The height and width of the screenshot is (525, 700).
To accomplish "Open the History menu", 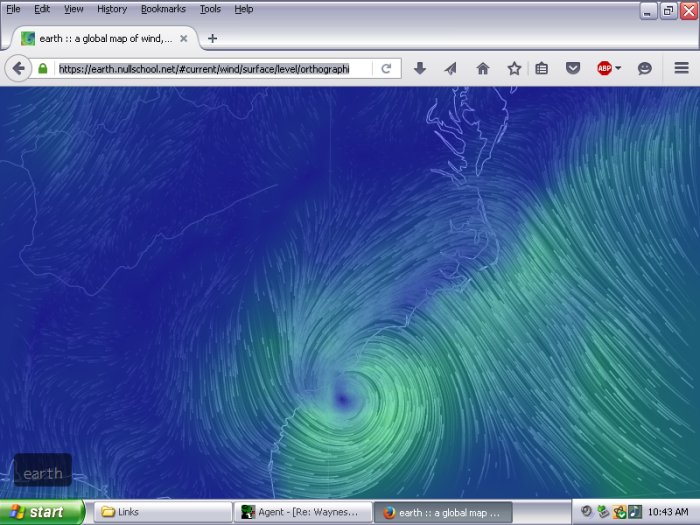I will [x=112, y=9].
